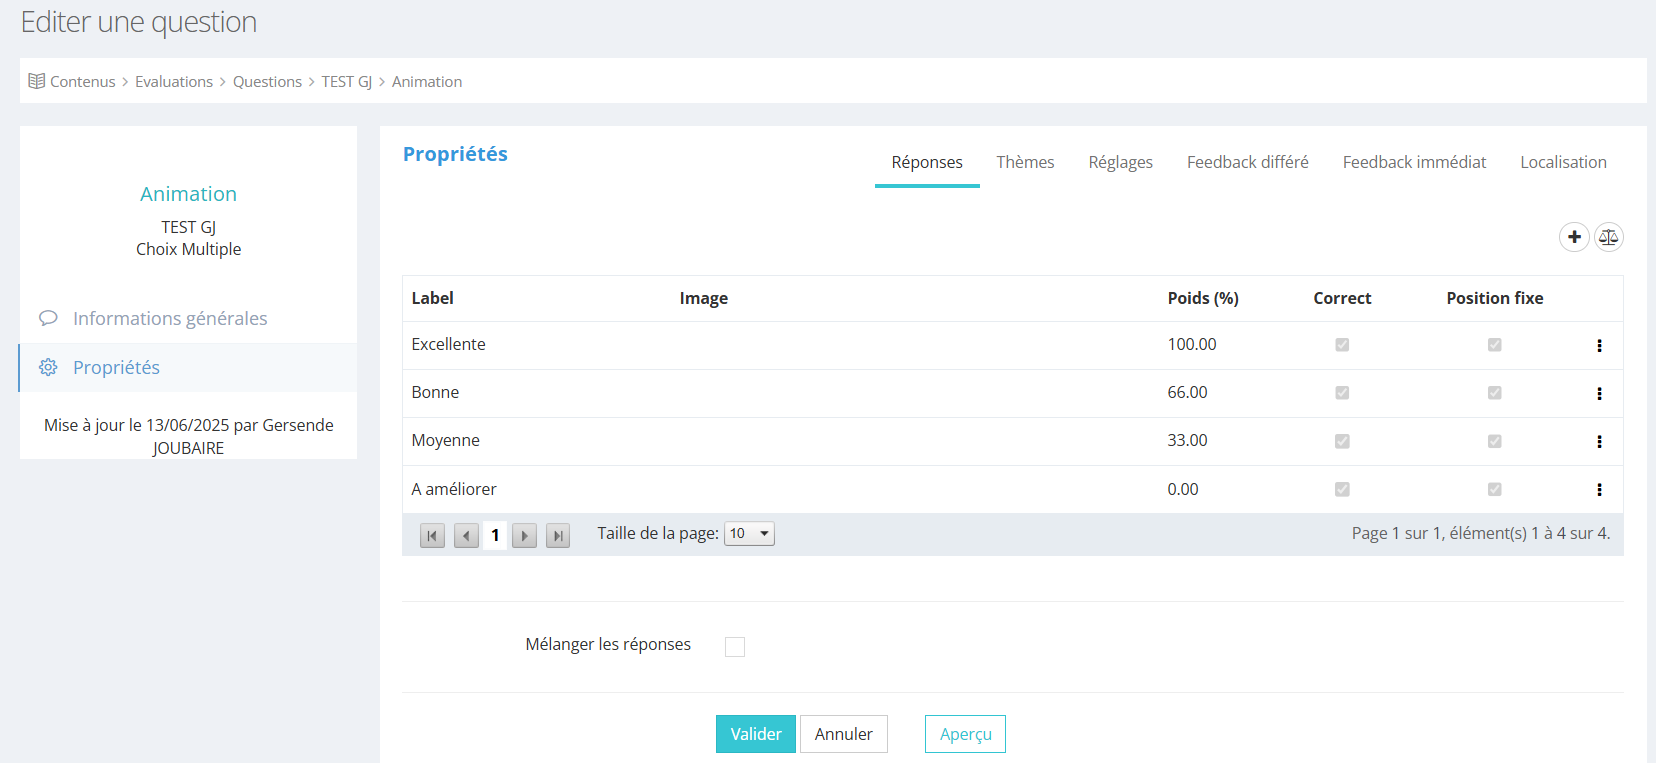Toggle Correct checkbox for Excellente
Screen dimensions: 1656x763
(1342, 345)
